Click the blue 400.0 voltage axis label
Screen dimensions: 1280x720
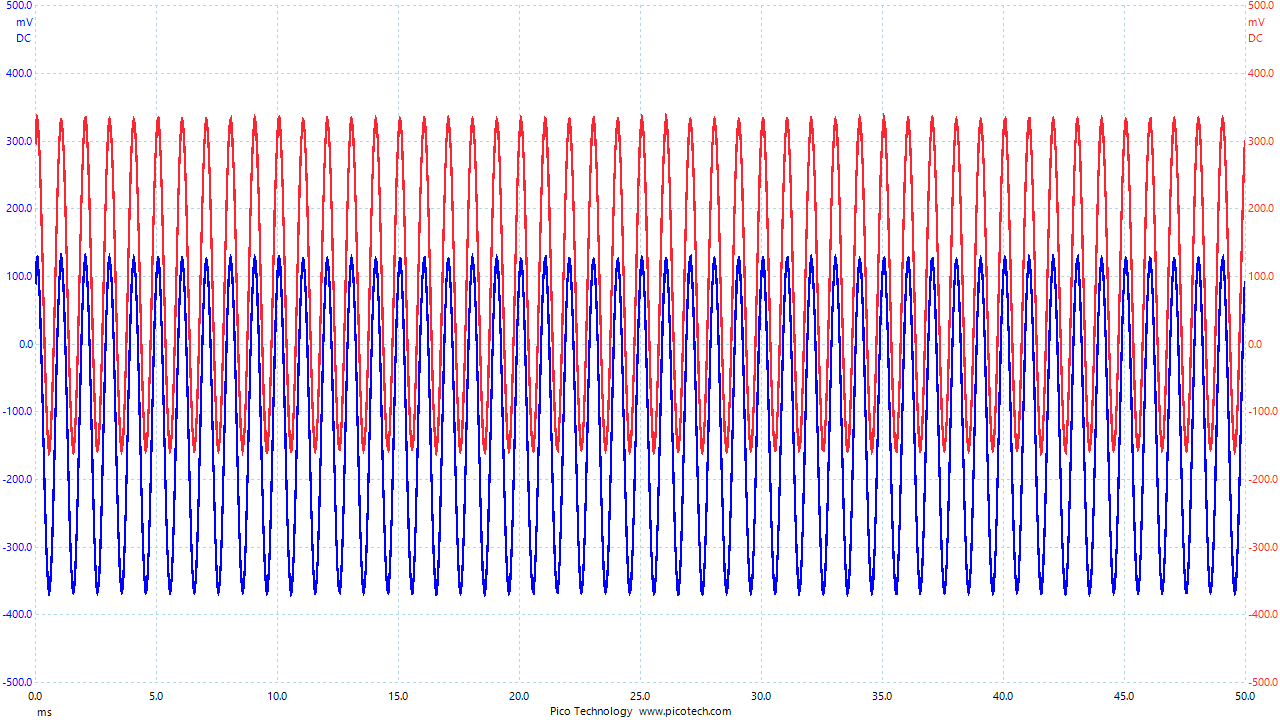pyautogui.click(x=19, y=74)
